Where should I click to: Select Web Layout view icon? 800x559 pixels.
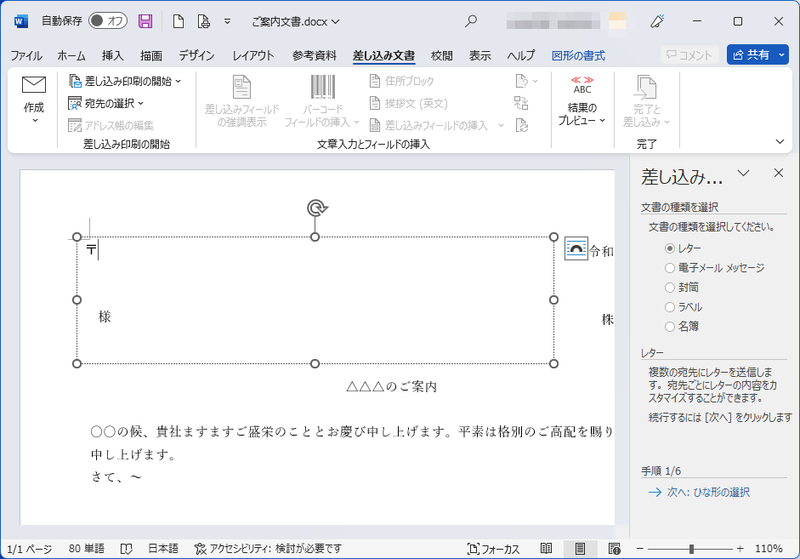[614, 549]
